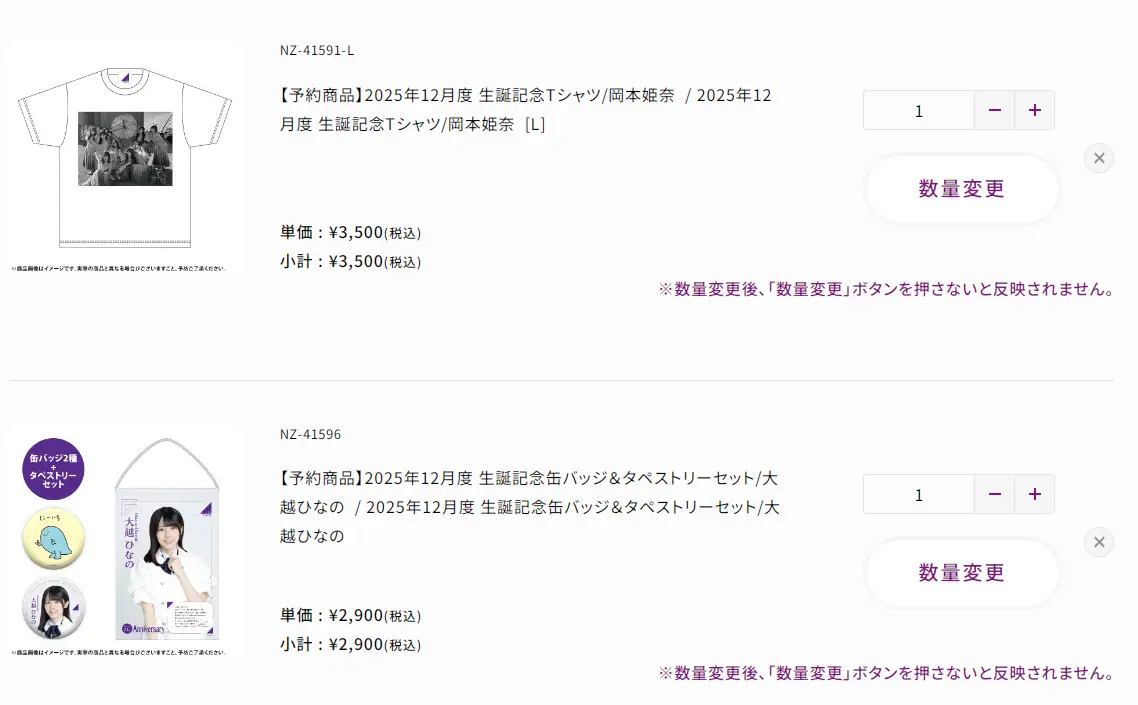
Task: Click the portrait can badge image
Action: (53, 609)
